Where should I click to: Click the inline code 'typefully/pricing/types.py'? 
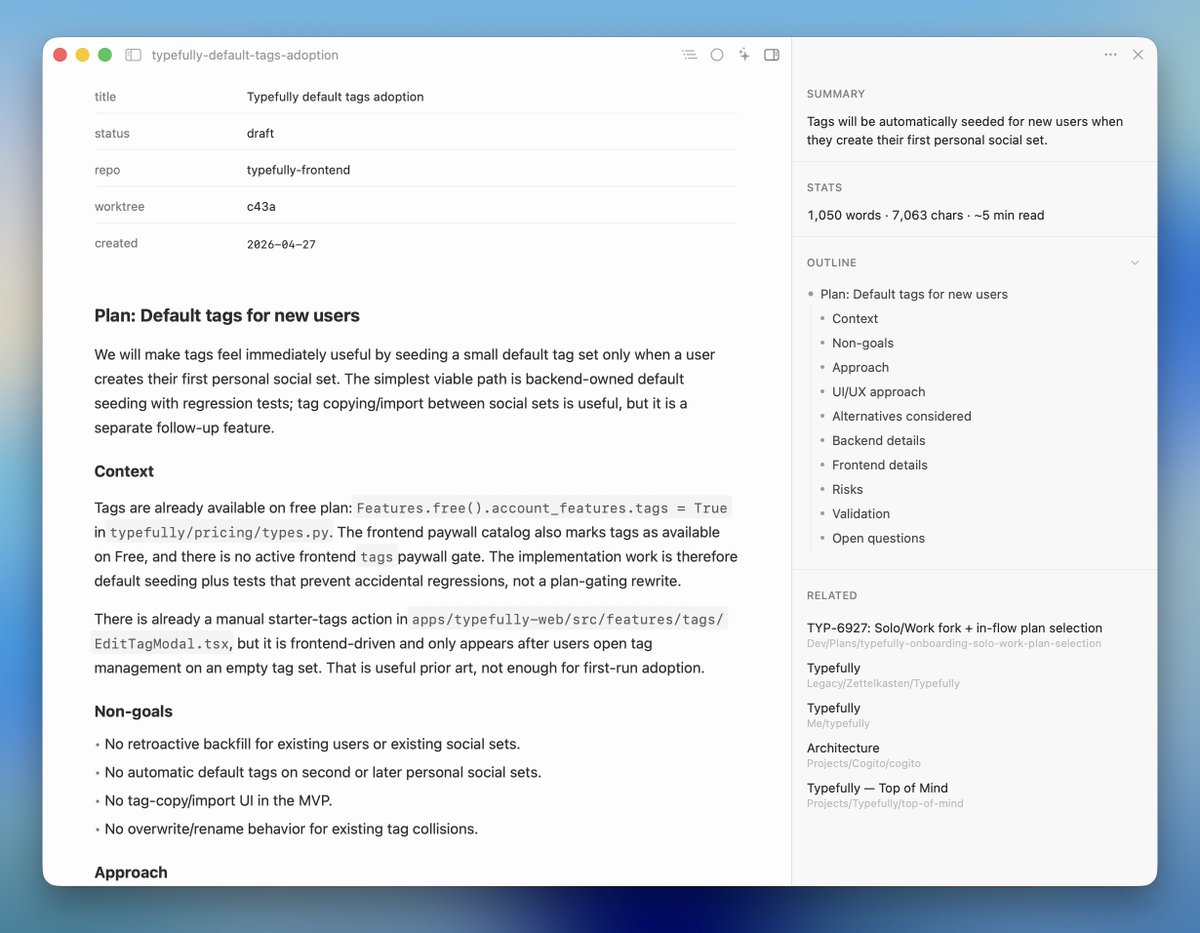[x=219, y=533]
